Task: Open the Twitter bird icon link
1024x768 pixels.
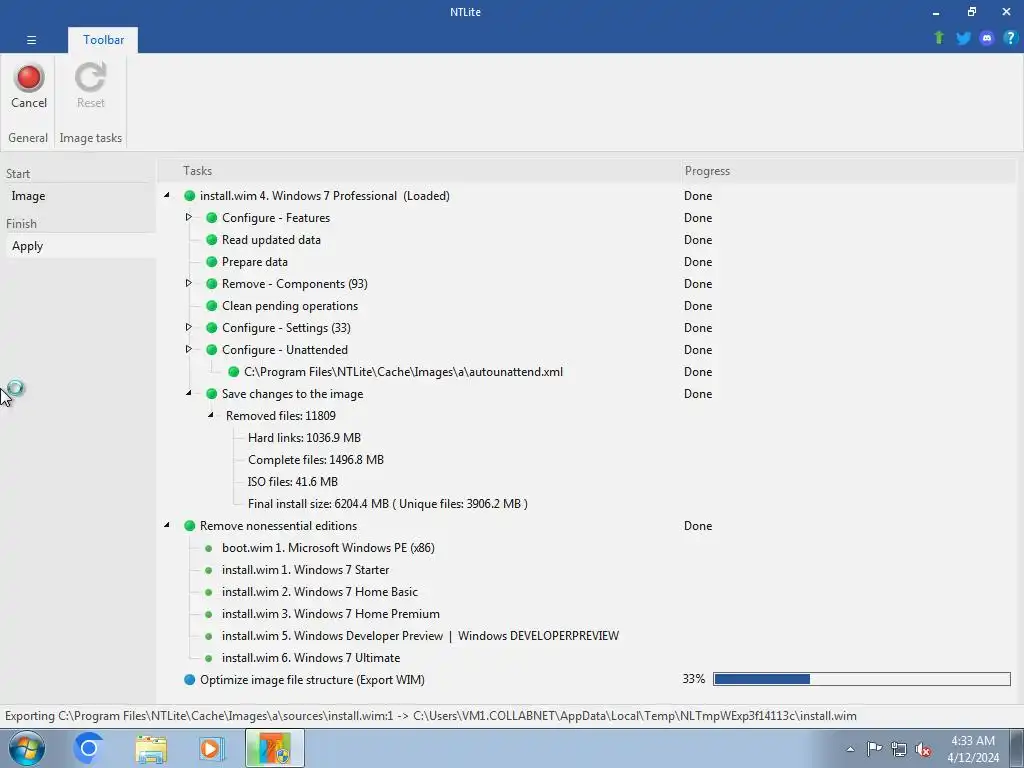Action: tap(963, 38)
